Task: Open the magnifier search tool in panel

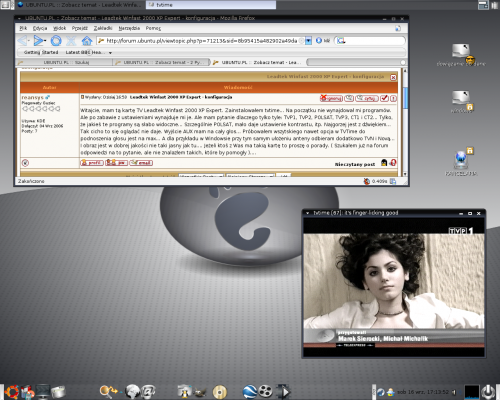Action: pyautogui.click(x=108, y=392)
